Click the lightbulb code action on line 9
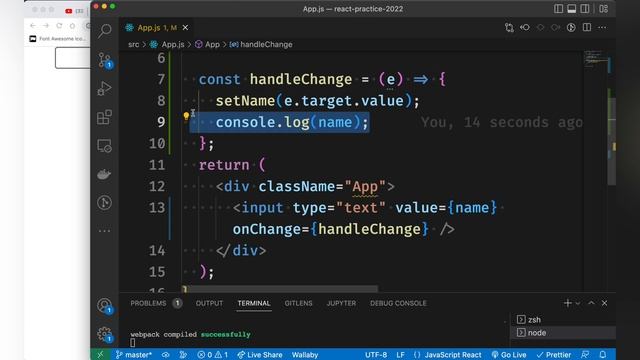Image resolution: width=640 pixels, height=360 pixels. [x=186, y=116]
